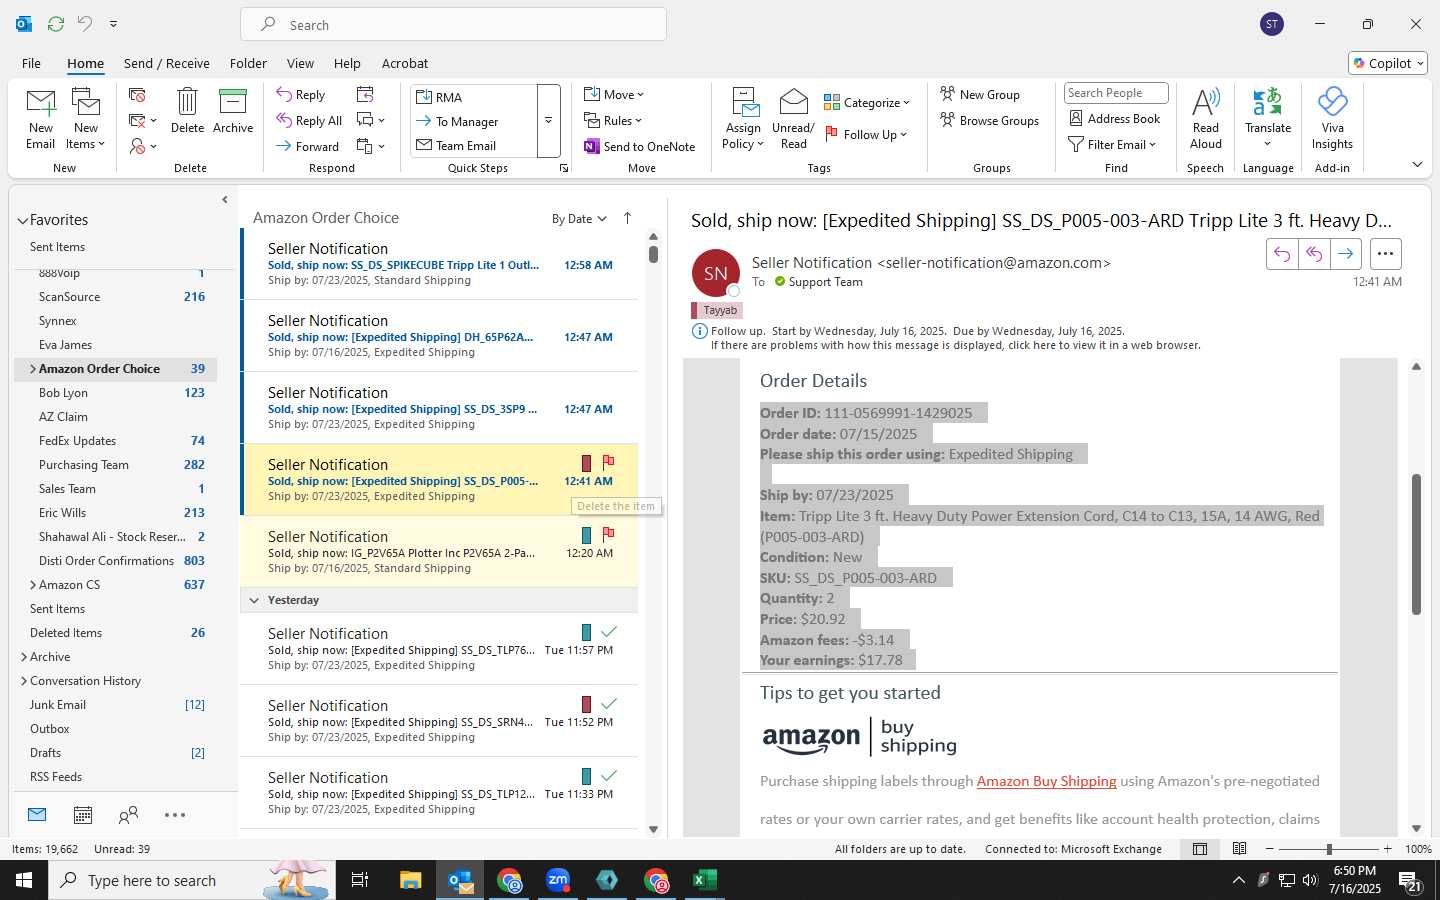Screen dimensions: 1440x900
Task: Click reply all arrow in reading pane
Action: [x=1314, y=254]
